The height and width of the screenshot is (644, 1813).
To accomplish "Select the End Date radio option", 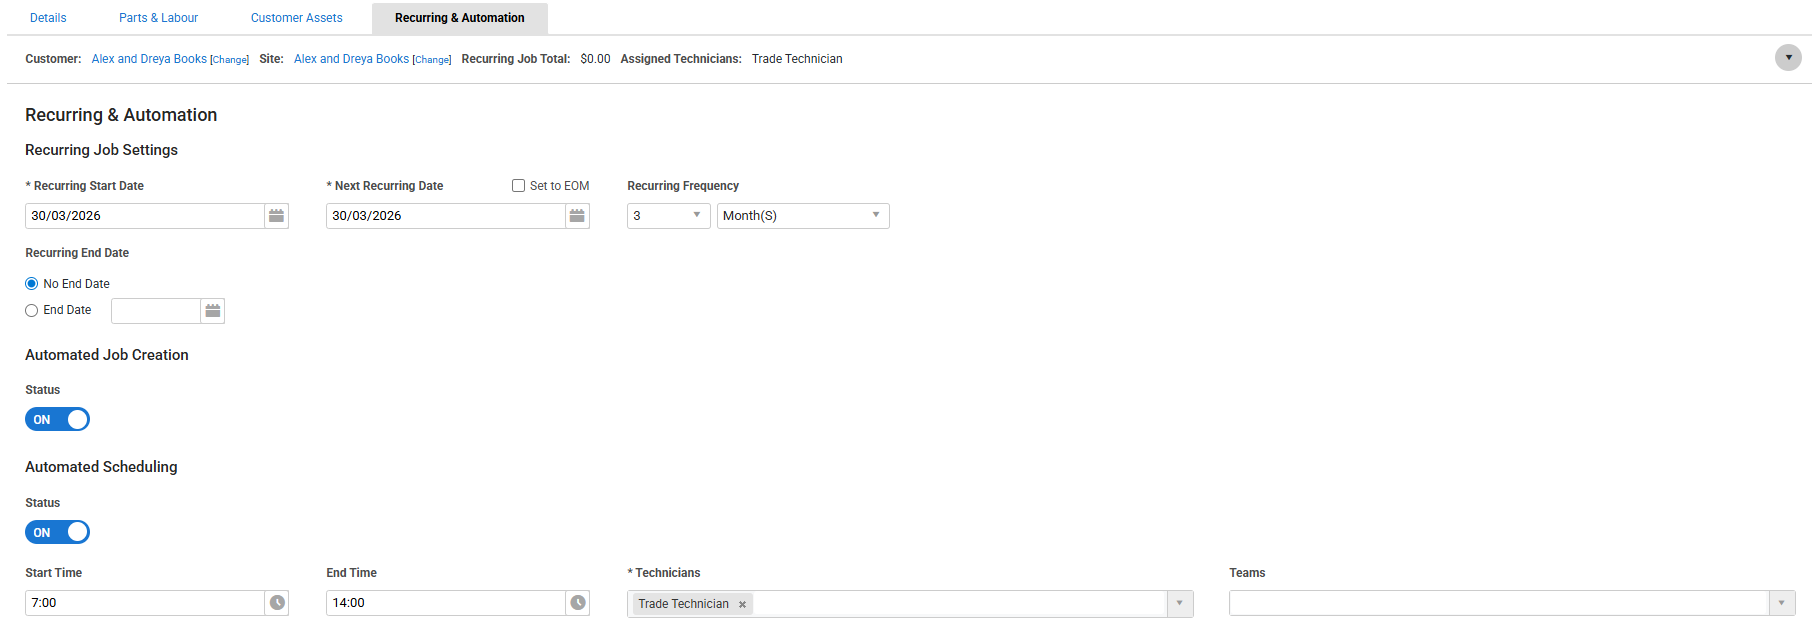I will click(32, 310).
